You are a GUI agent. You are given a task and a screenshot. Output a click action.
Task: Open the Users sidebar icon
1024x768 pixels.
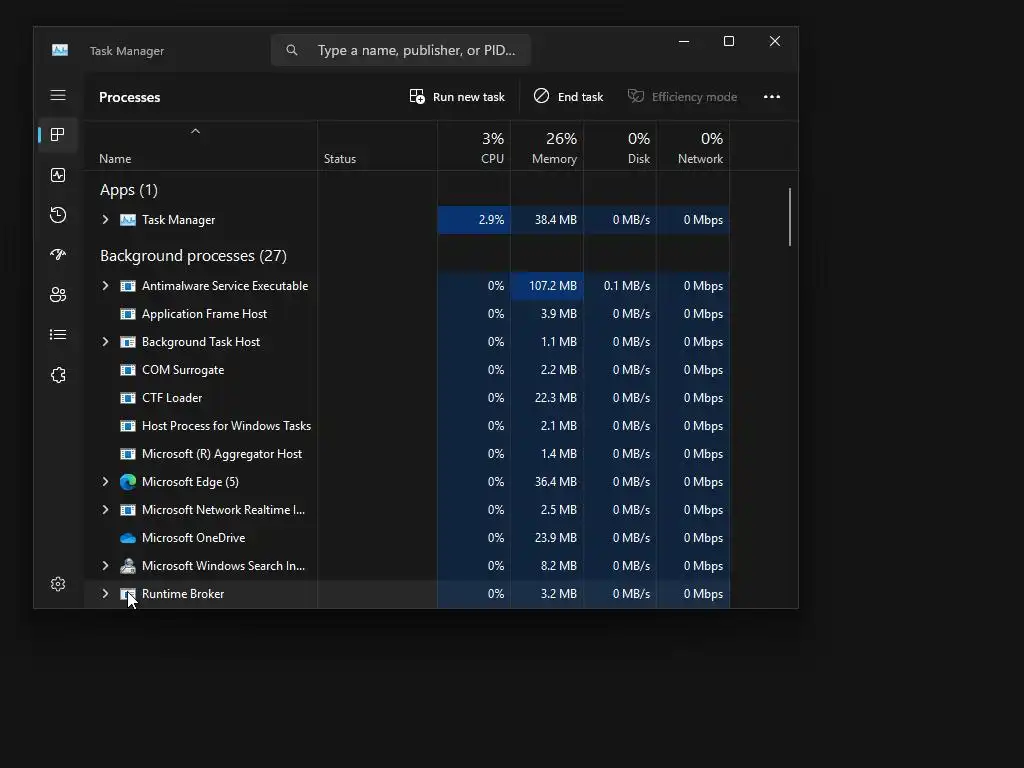click(x=58, y=295)
